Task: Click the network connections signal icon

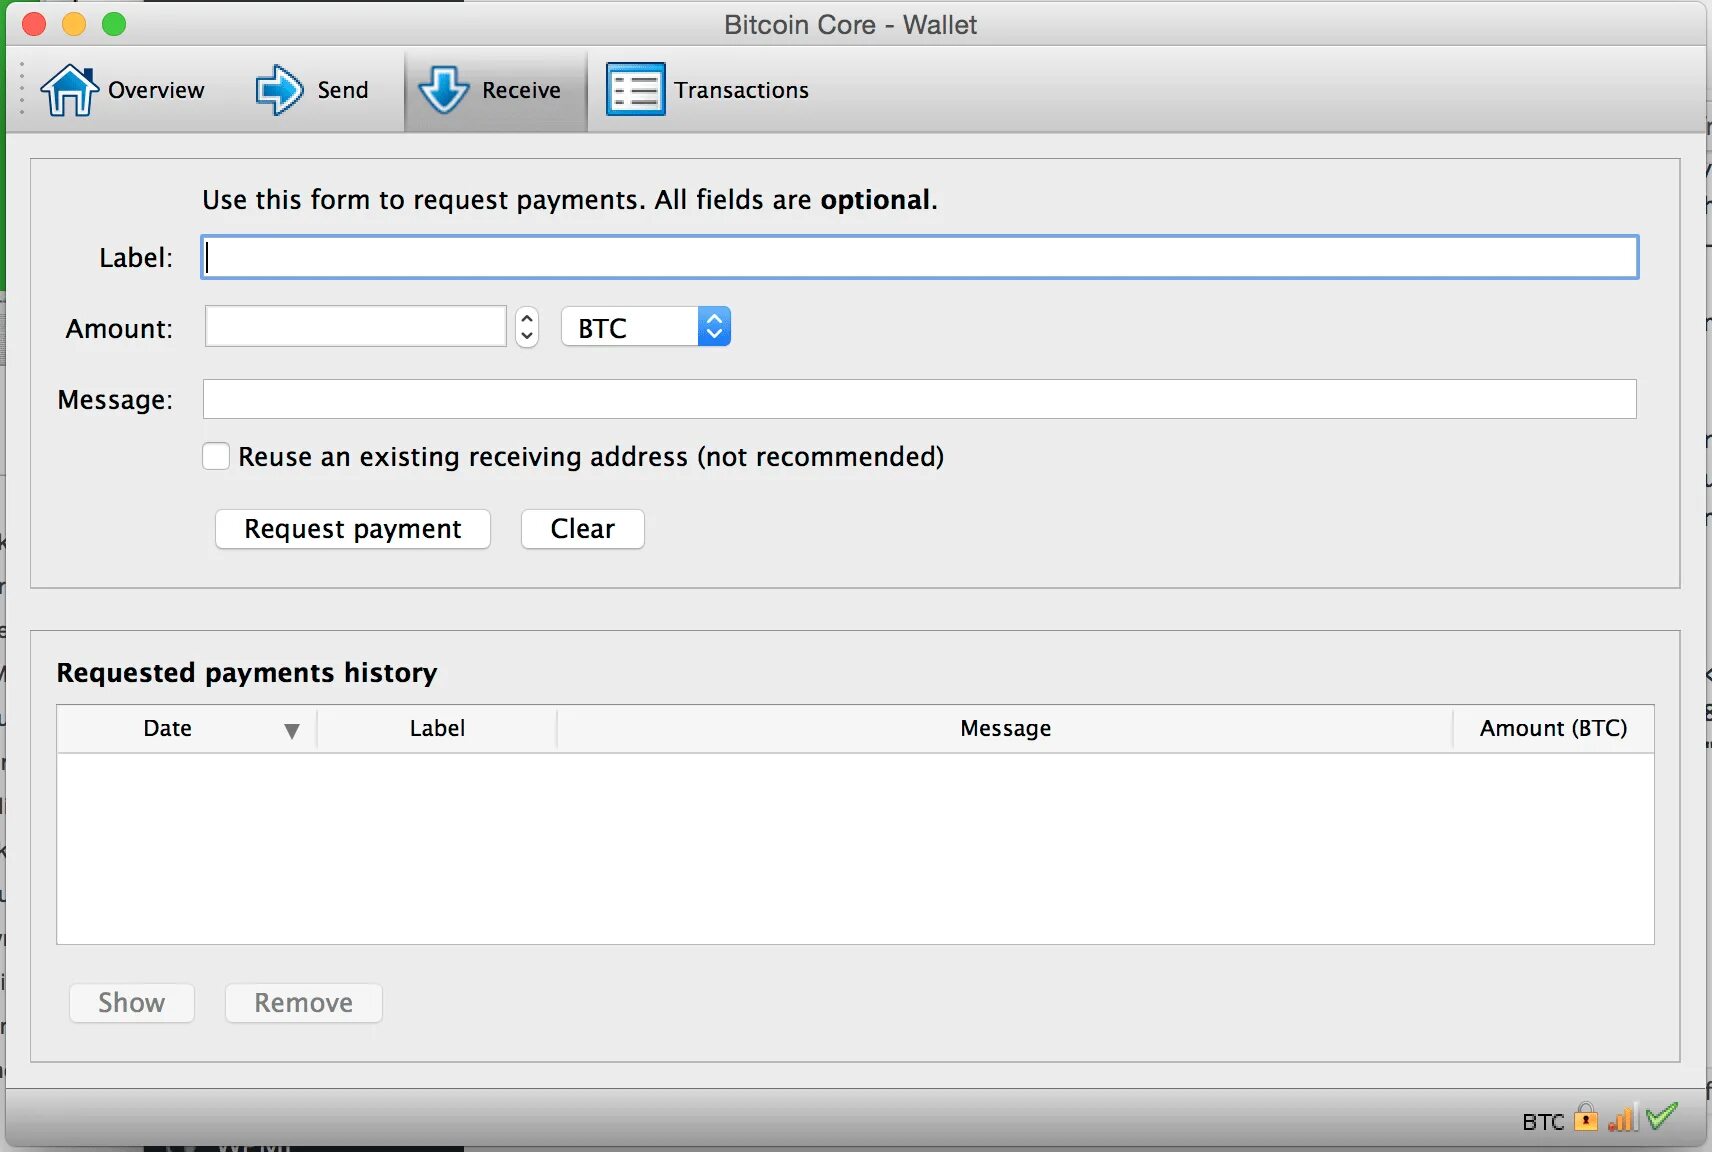Action: (1622, 1118)
